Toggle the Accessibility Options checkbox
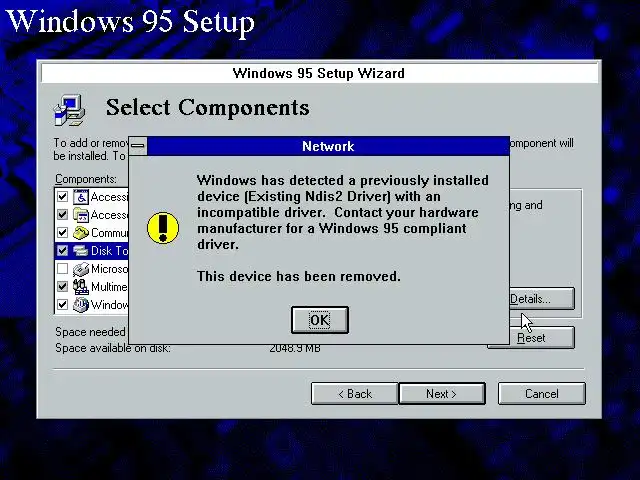The image size is (640, 480). click(62, 197)
